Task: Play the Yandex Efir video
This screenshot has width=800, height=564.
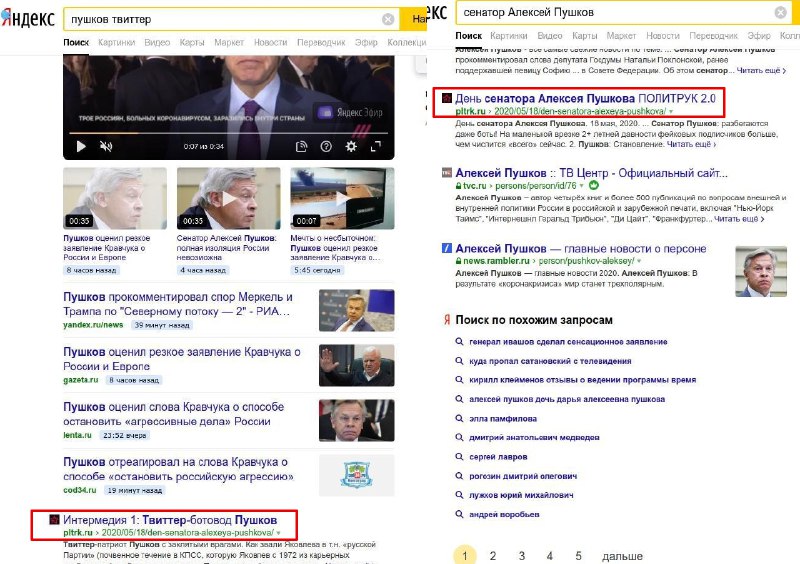Action: click(x=81, y=146)
